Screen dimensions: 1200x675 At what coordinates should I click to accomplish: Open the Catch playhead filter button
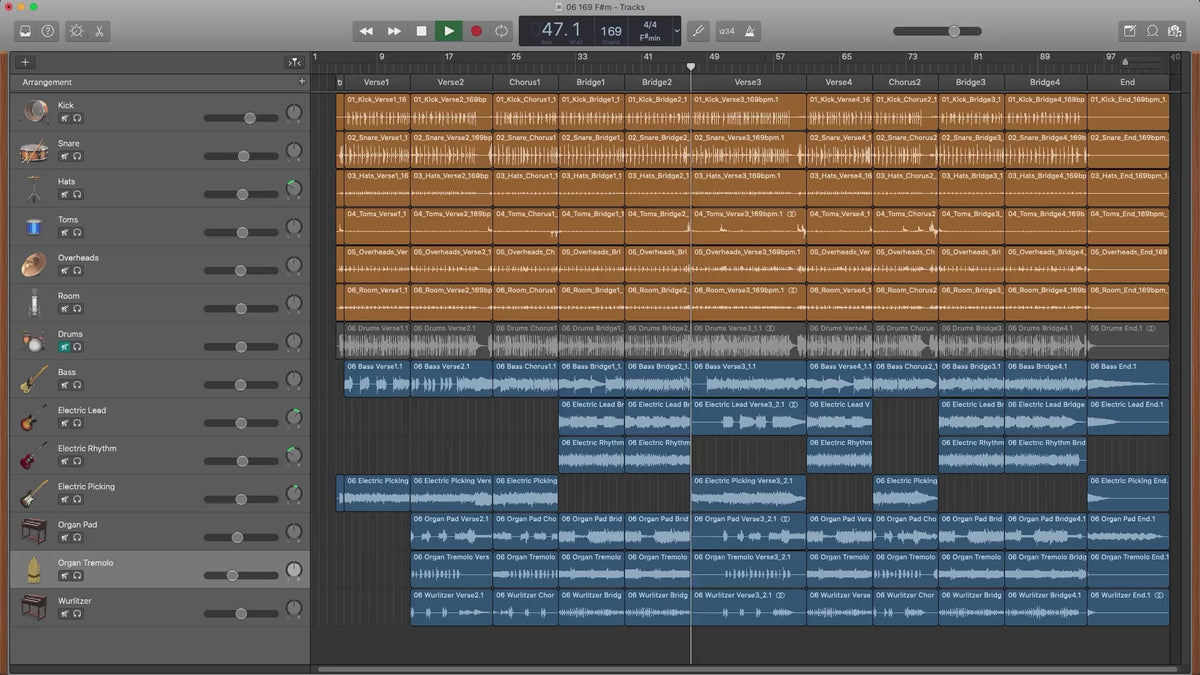coord(294,62)
